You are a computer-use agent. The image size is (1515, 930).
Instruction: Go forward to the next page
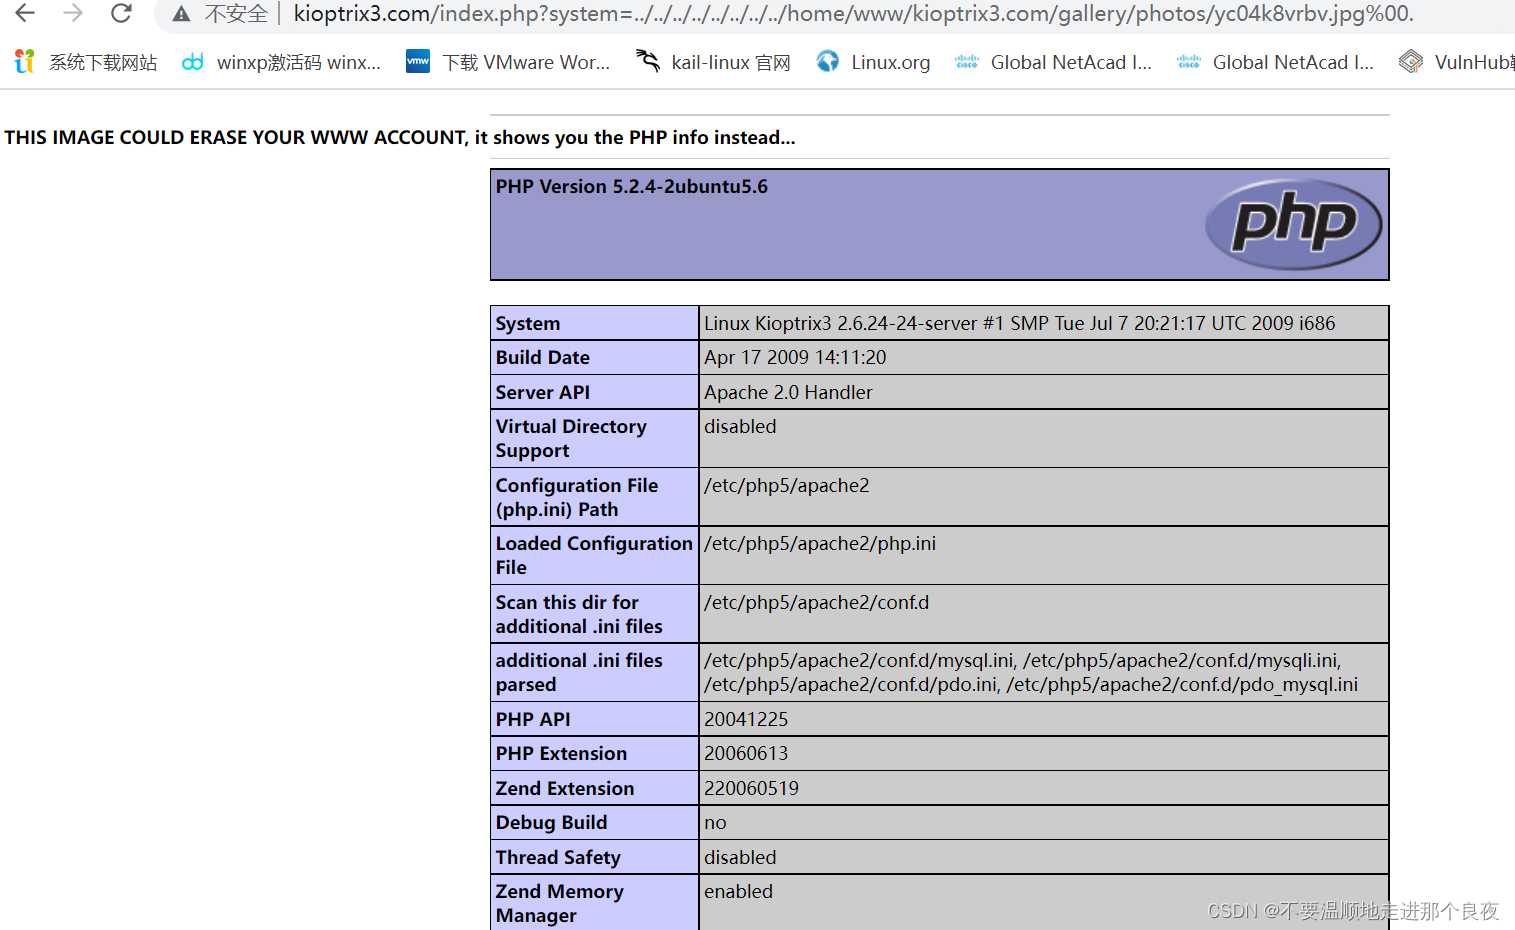click(x=73, y=13)
